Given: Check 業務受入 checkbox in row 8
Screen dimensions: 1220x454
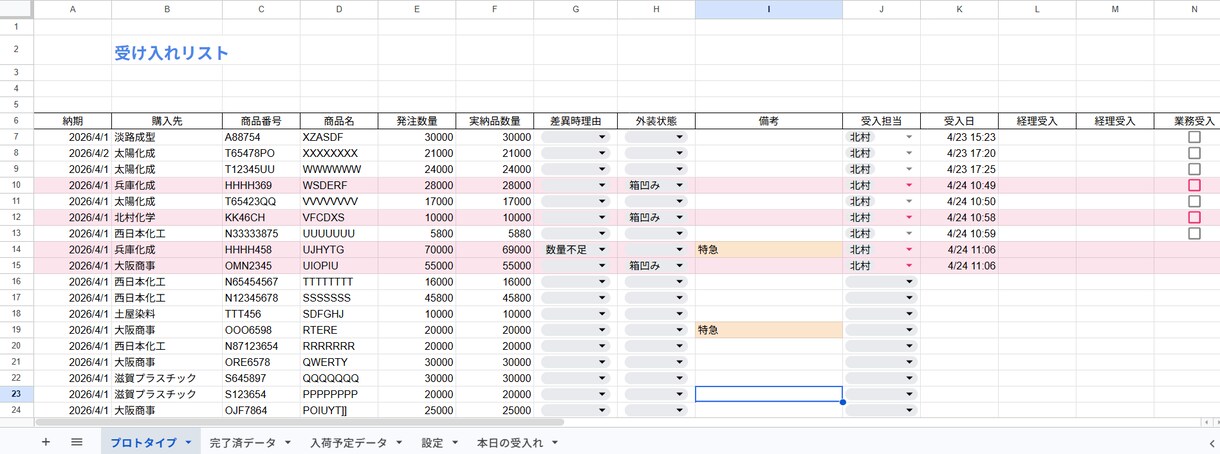Looking at the screenshot, I should coord(1194,153).
